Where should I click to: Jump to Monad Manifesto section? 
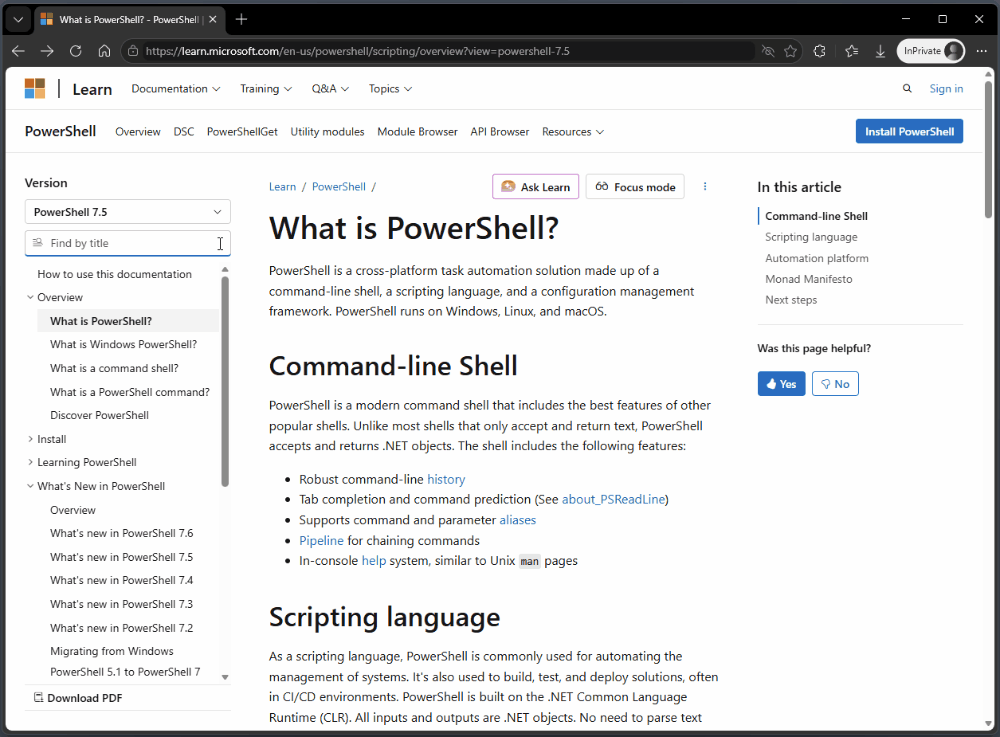pyautogui.click(x=809, y=279)
